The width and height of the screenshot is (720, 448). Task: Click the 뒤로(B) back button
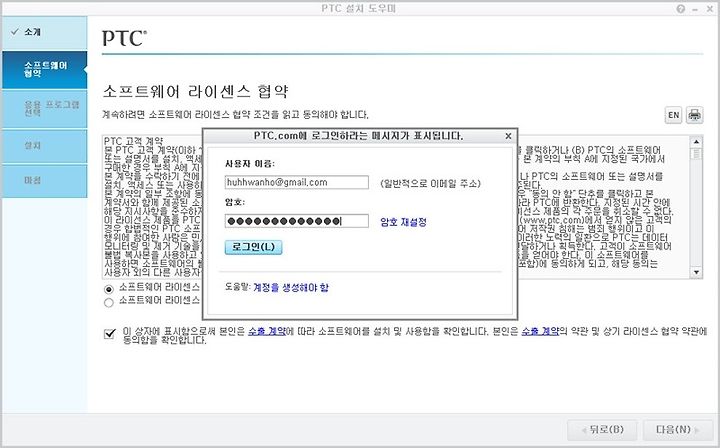pos(602,430)
